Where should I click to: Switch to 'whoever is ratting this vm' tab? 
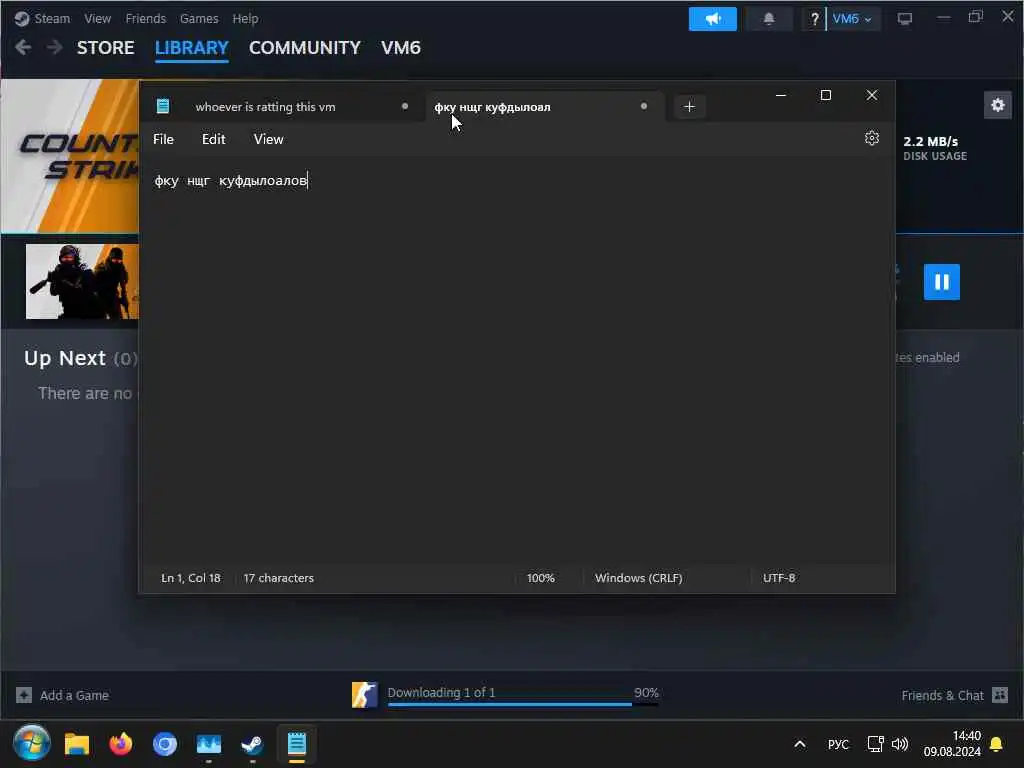pyautogui.click(x=265, y=107)
